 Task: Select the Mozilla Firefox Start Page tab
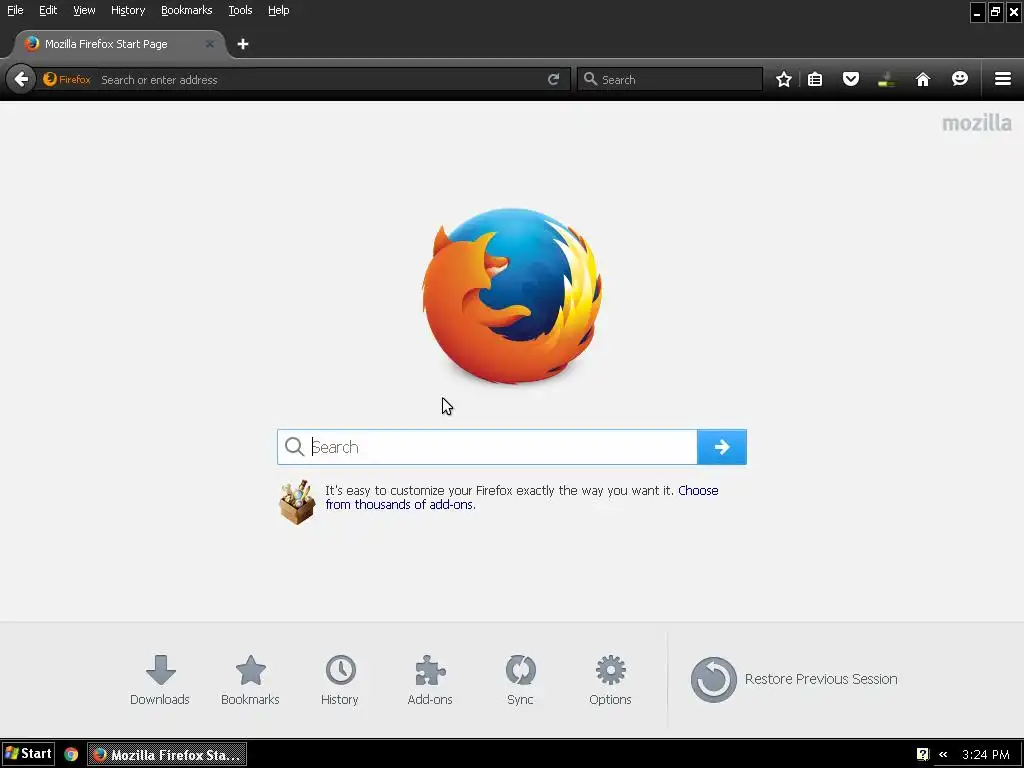click(x=120, y=44)
